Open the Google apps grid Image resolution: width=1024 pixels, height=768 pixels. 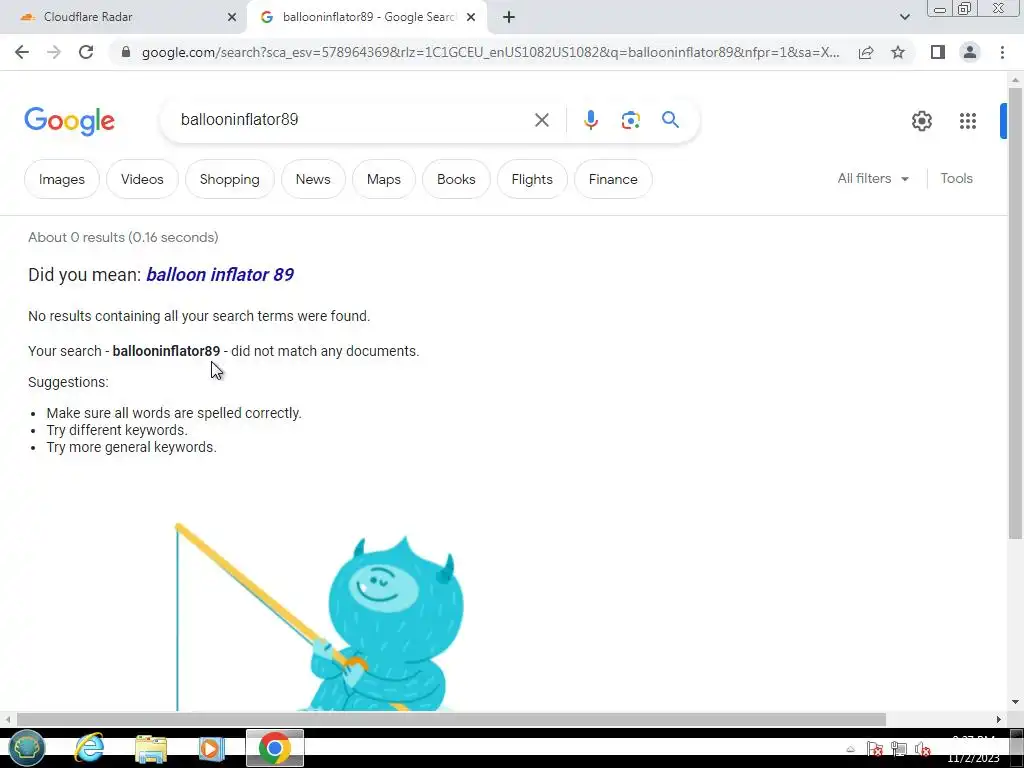[x=968, y=121]
